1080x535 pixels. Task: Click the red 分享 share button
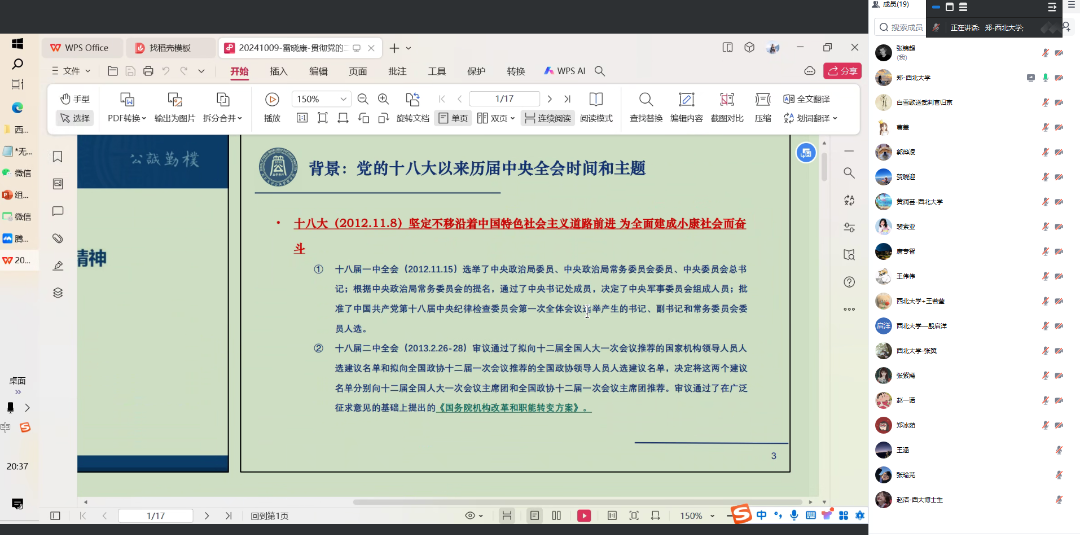842,71
